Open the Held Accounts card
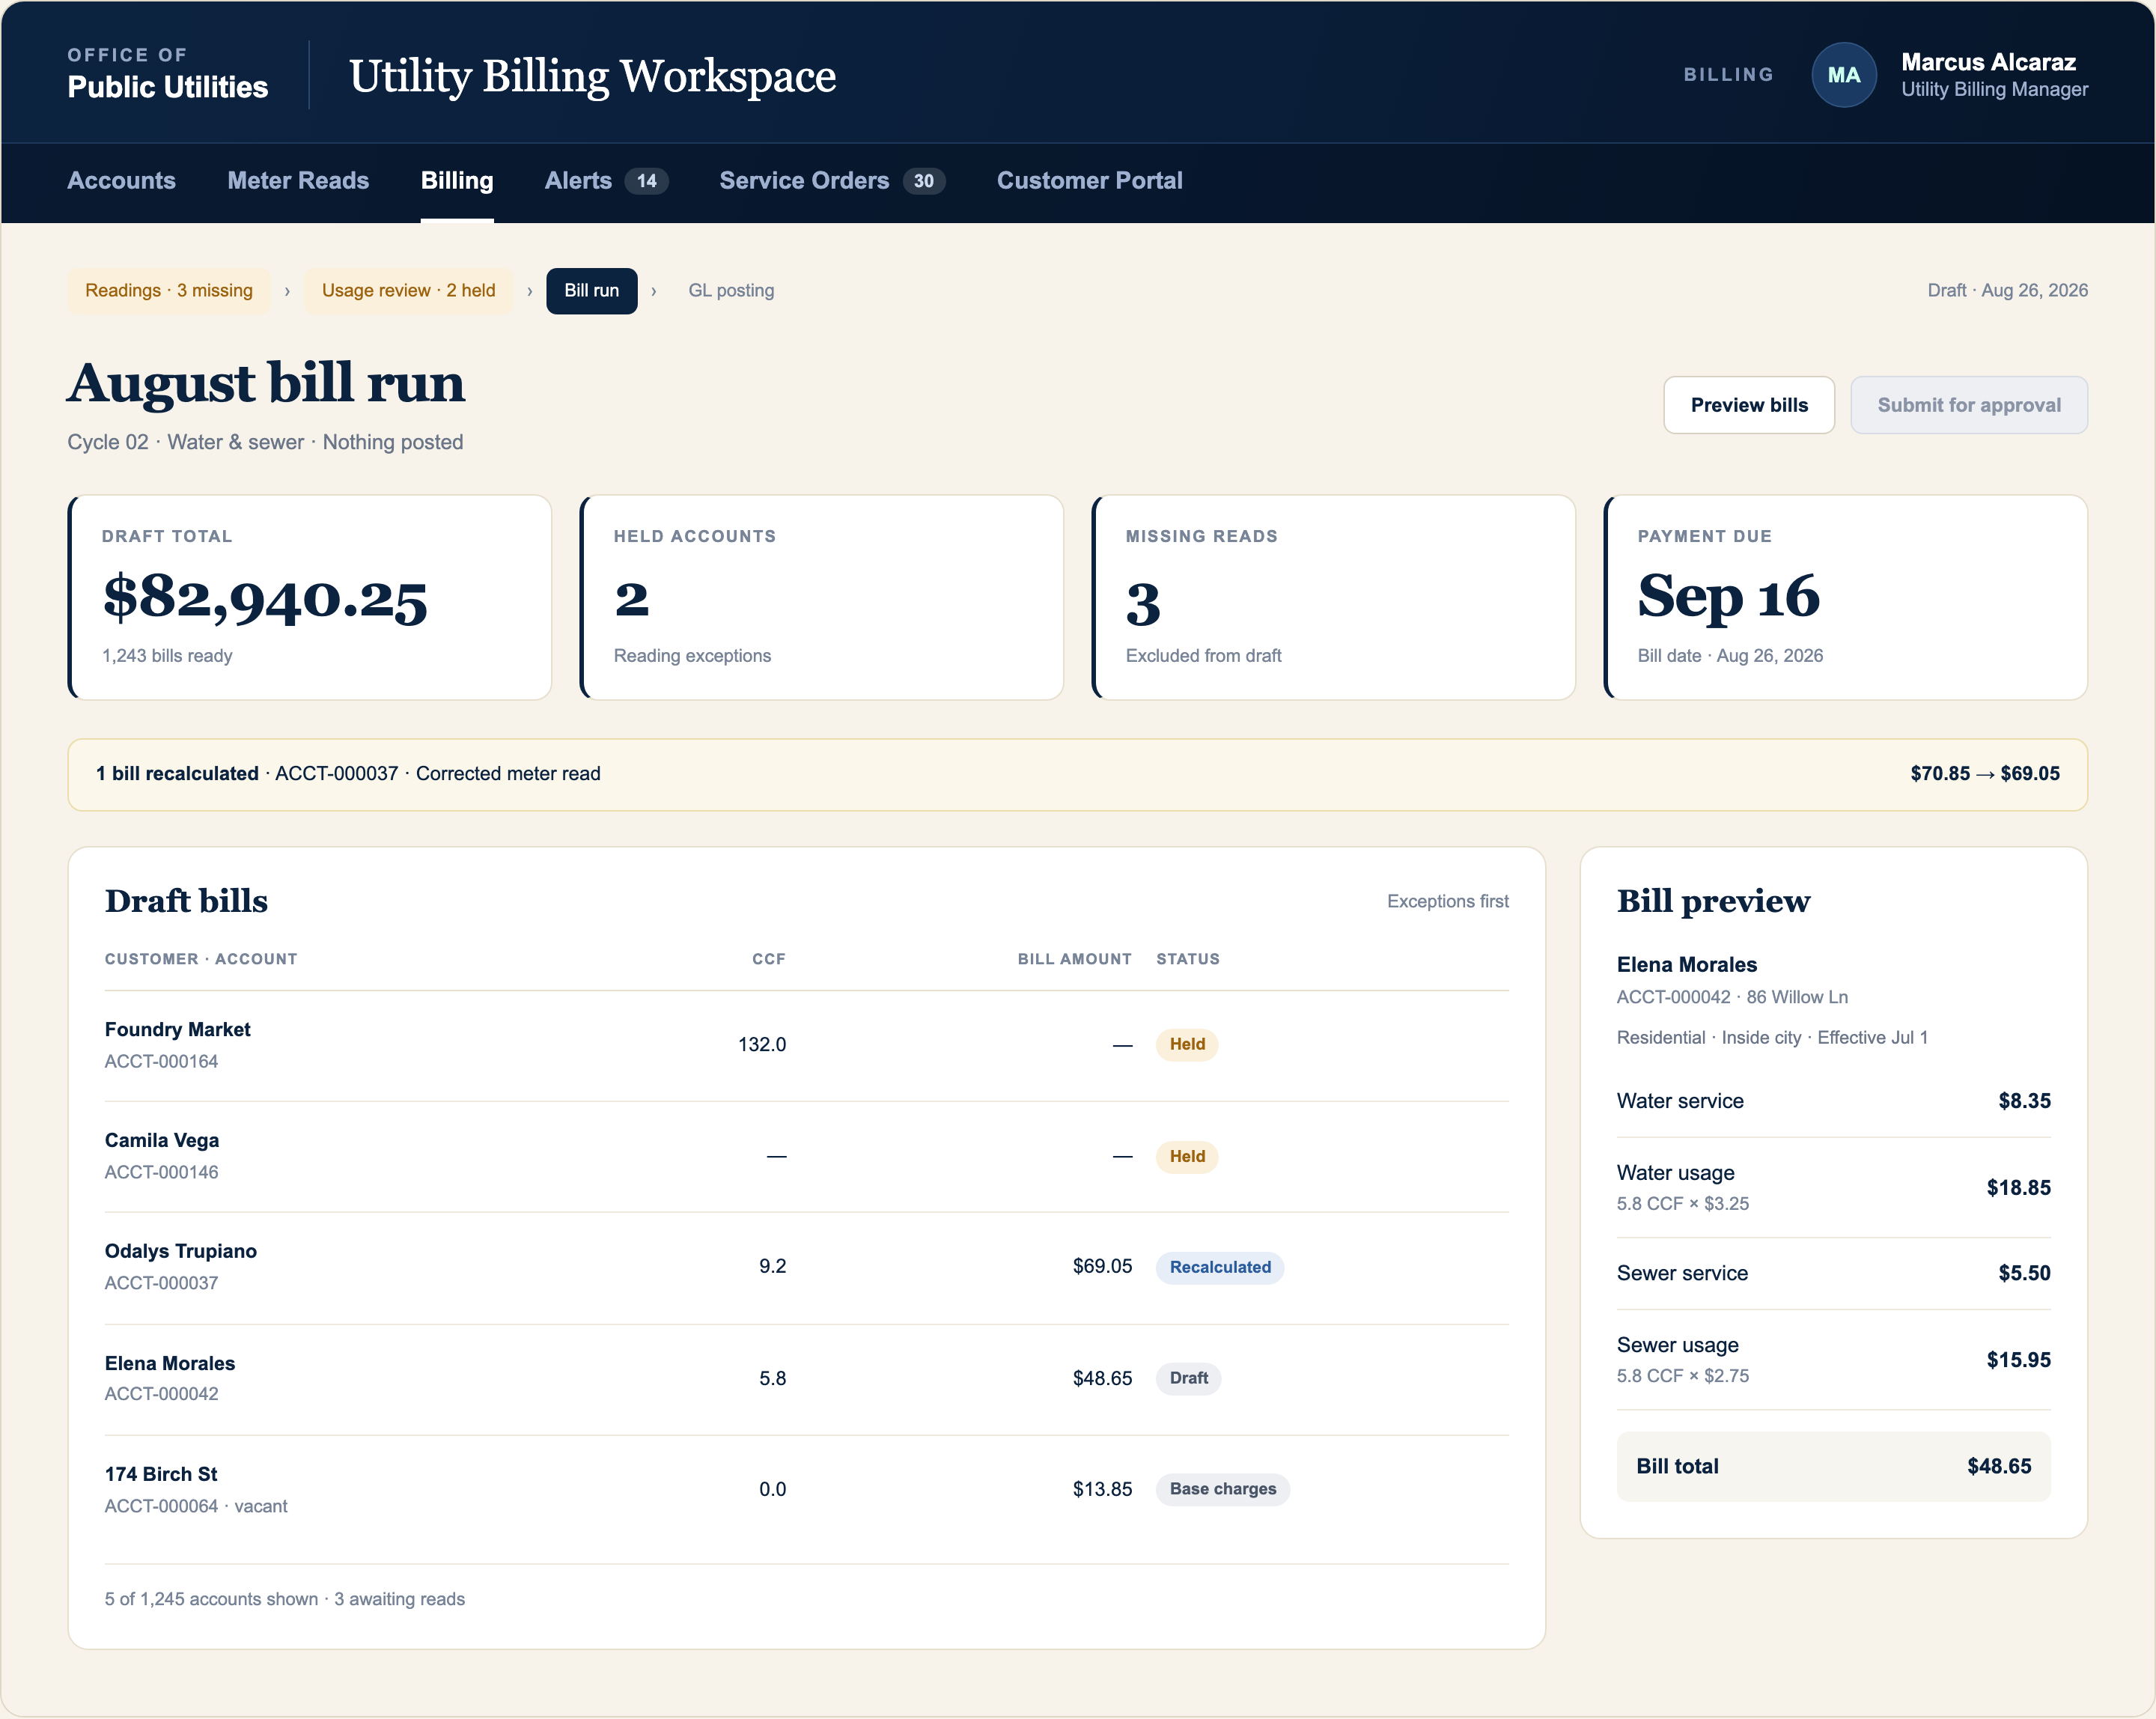 822,597
